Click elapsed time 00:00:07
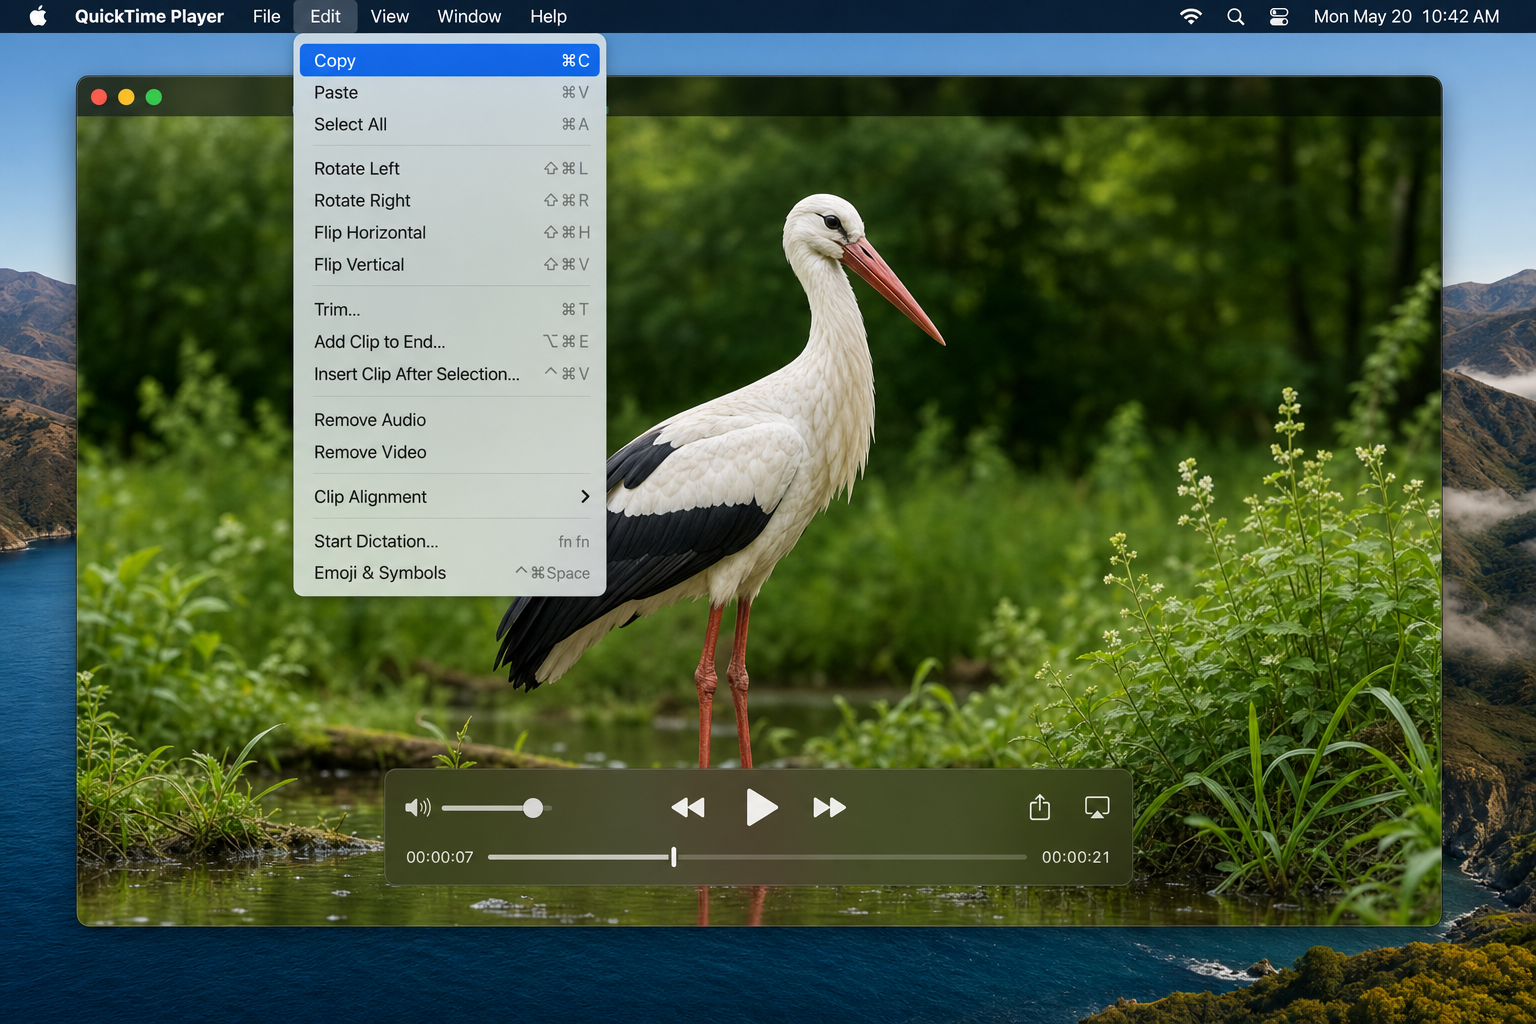The width and height of the screenshot is (1536, 1024). pyautogui.click(x=439, y=857)
